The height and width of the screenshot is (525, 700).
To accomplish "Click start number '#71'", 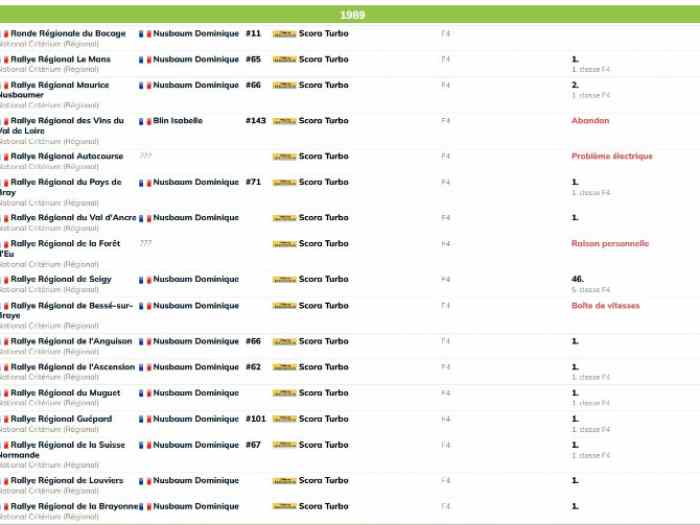I will point(253,183).
